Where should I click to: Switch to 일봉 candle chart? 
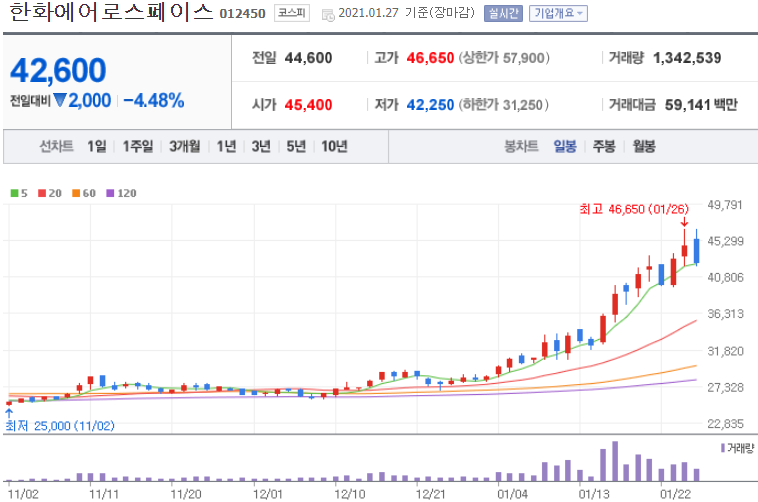565,146
